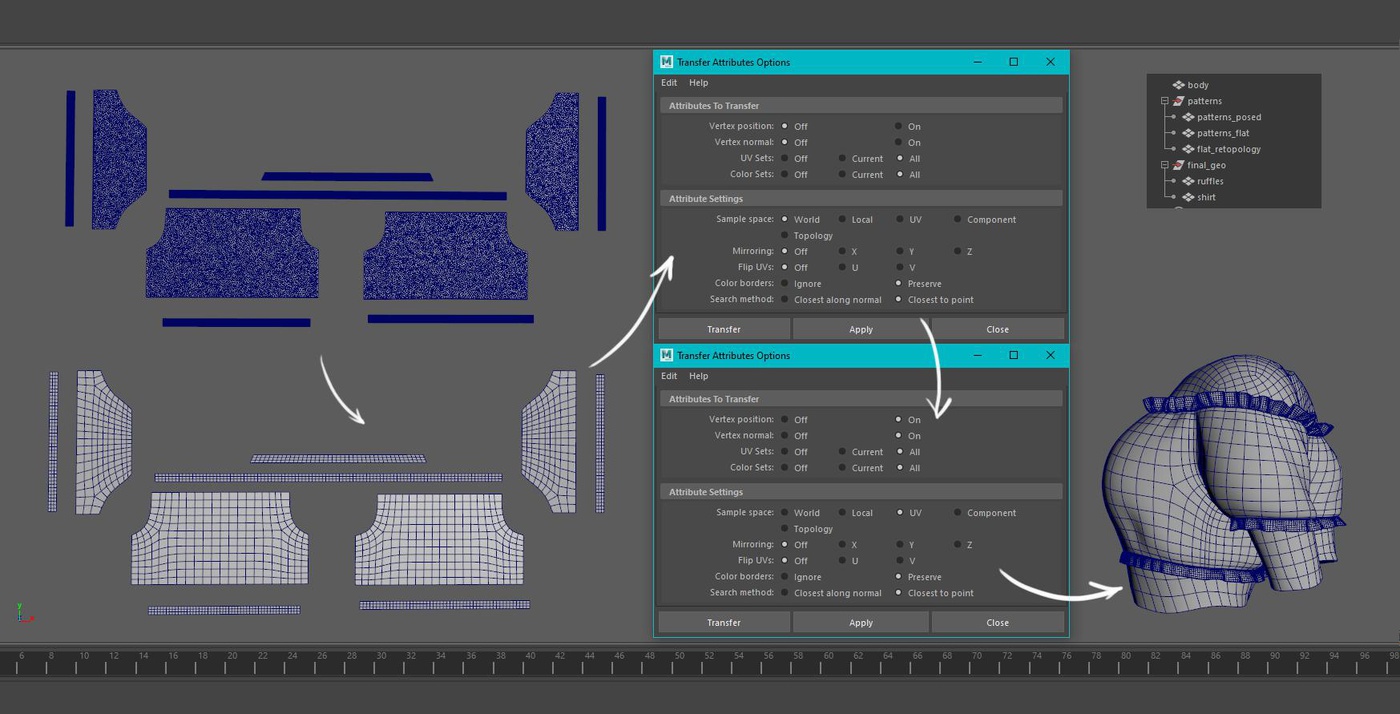1400x714 pixels.
Task: Click the mesh icon beside patterns_flat
Action: (x=1188, y=133)
